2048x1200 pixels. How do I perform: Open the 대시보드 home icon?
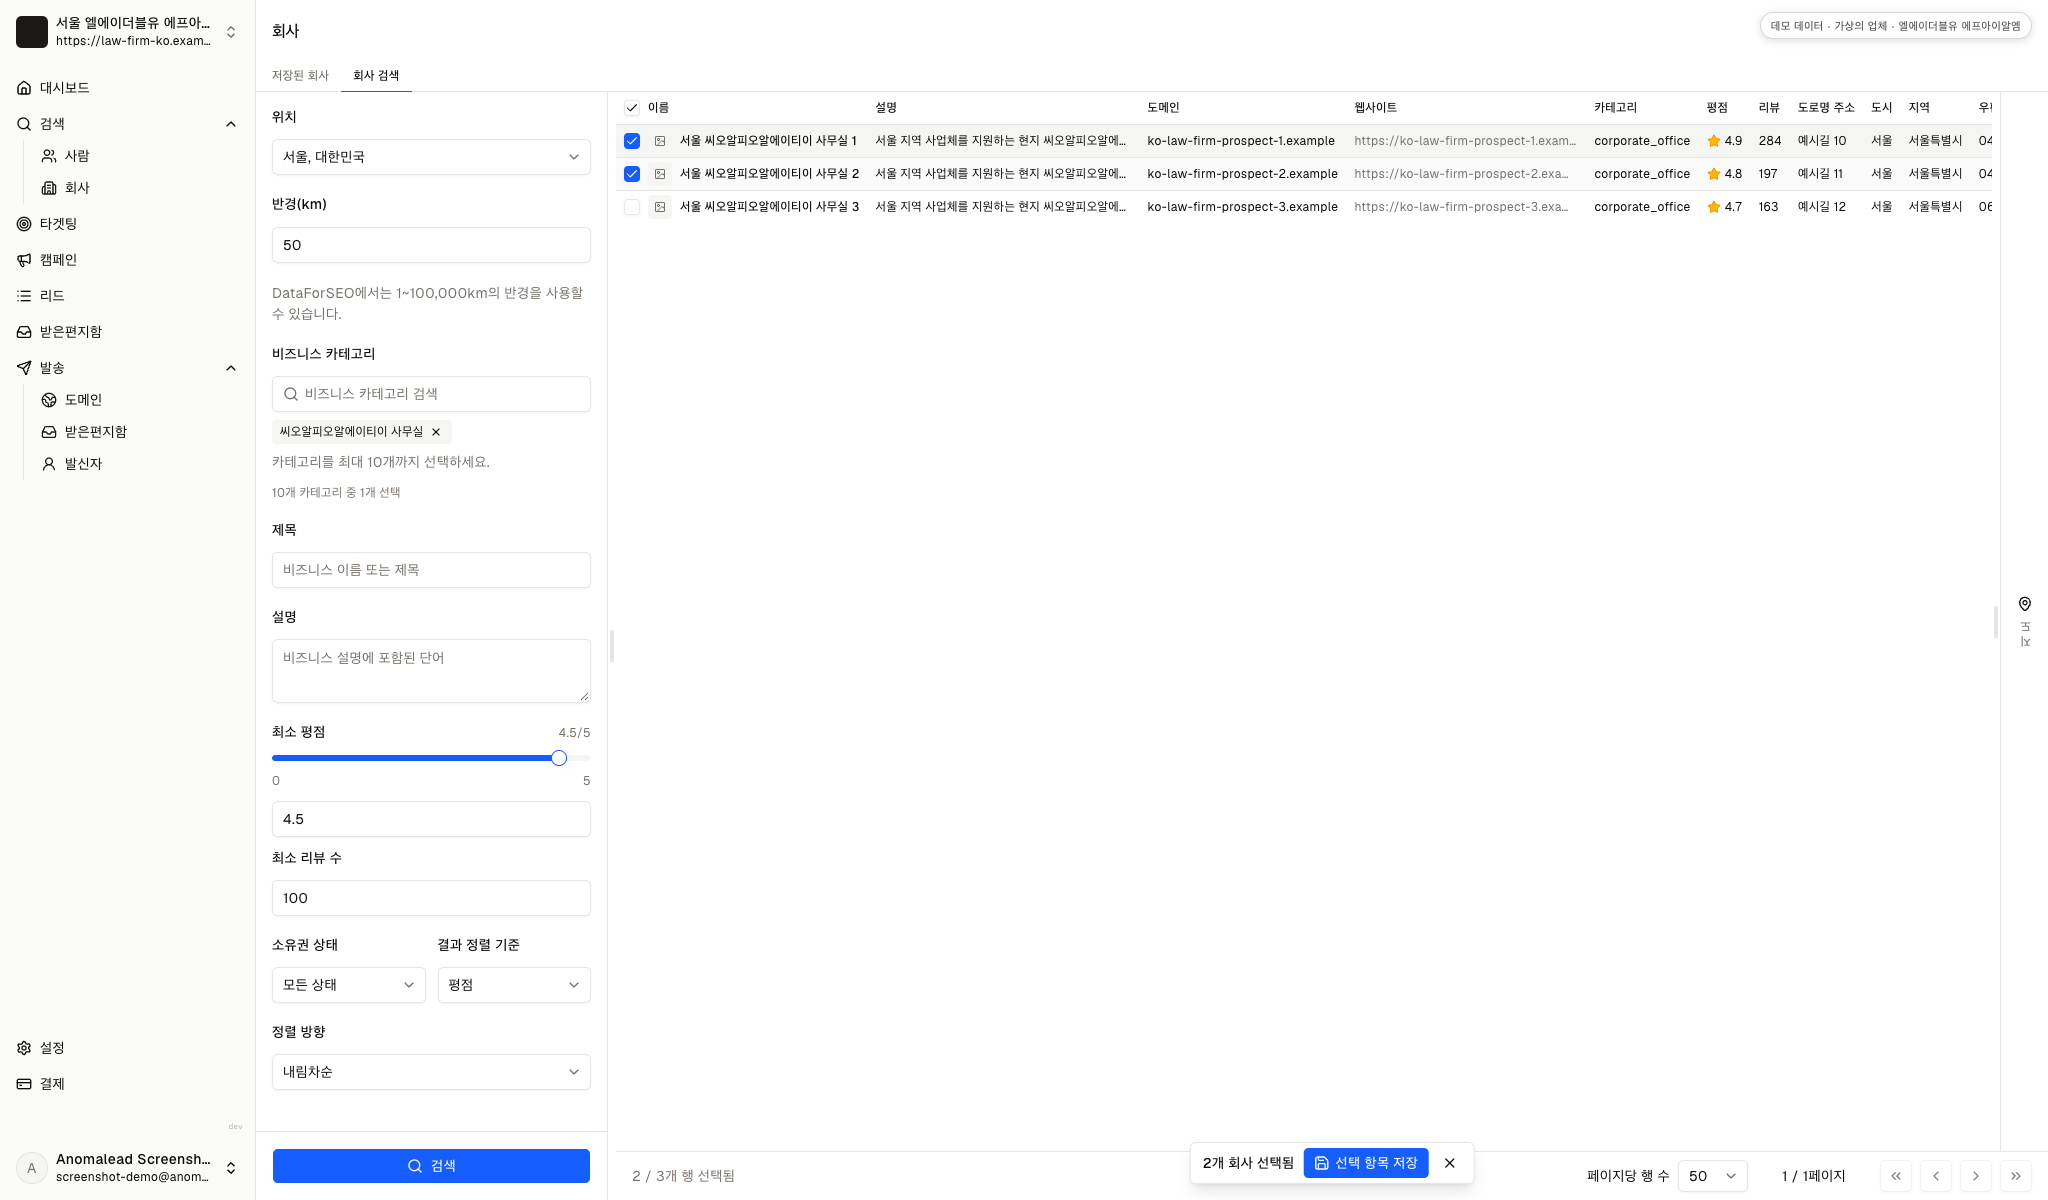point(24,88)
